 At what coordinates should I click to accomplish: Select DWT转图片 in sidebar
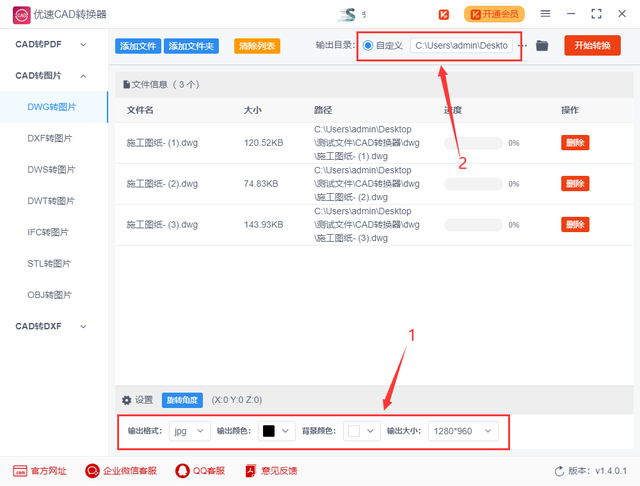(x=51, y=201)
